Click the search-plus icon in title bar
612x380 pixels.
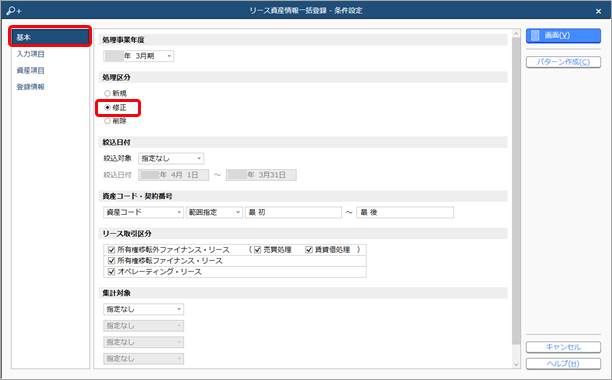point(13,11)
